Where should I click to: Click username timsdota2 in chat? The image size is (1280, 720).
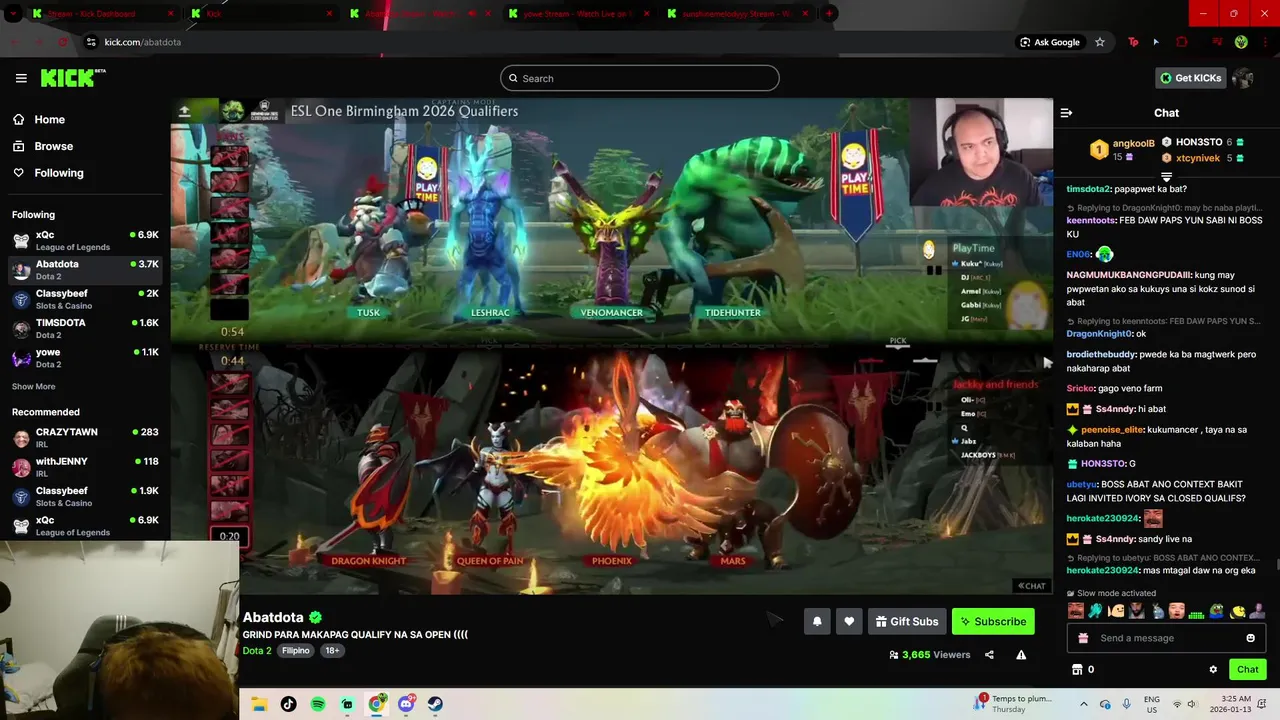1088,189
